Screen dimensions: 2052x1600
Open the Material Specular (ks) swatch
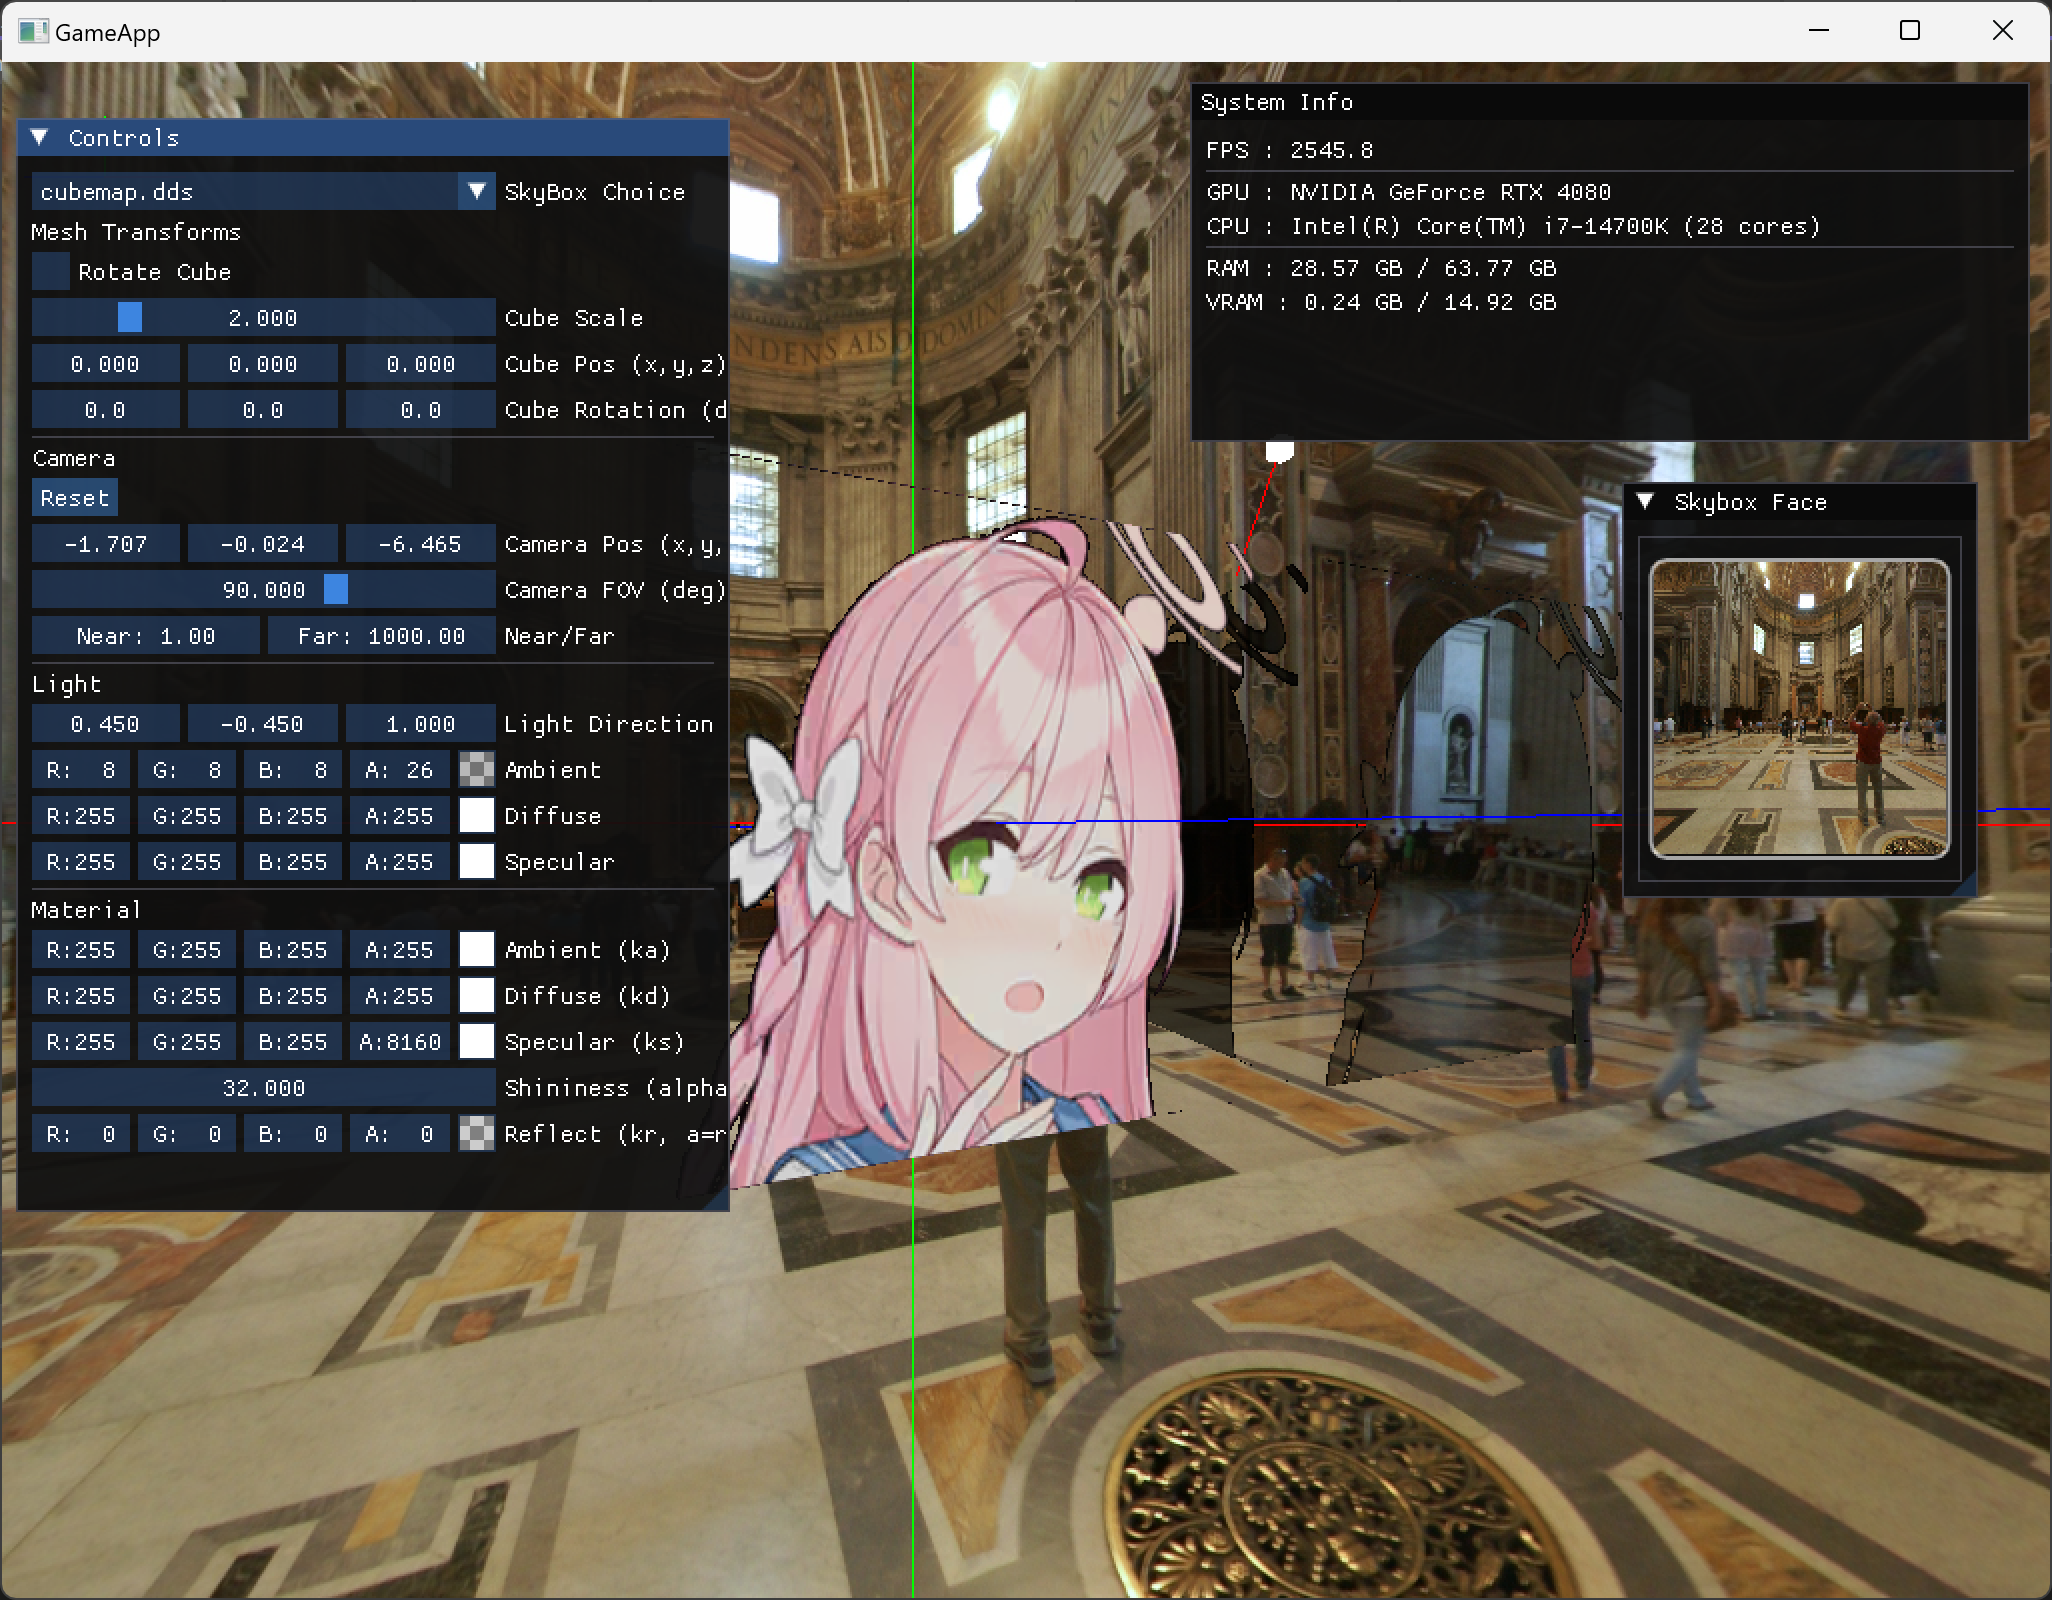click(477, 1041)
